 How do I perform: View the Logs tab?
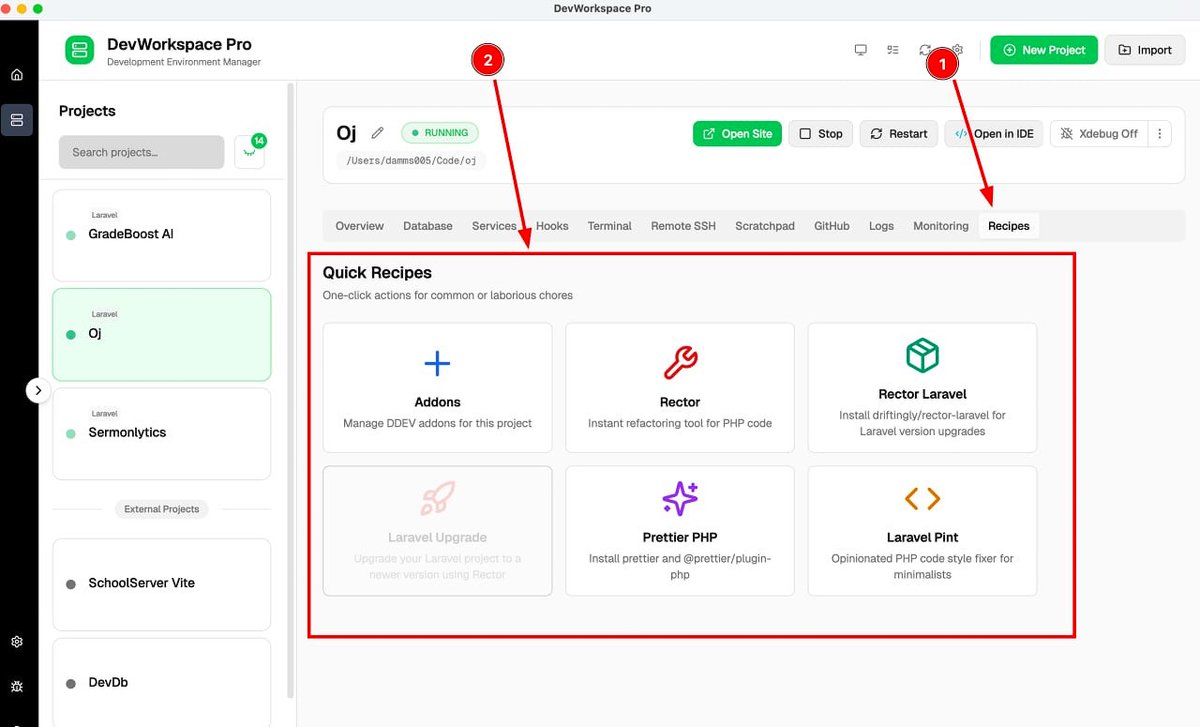tap(881, 226)
